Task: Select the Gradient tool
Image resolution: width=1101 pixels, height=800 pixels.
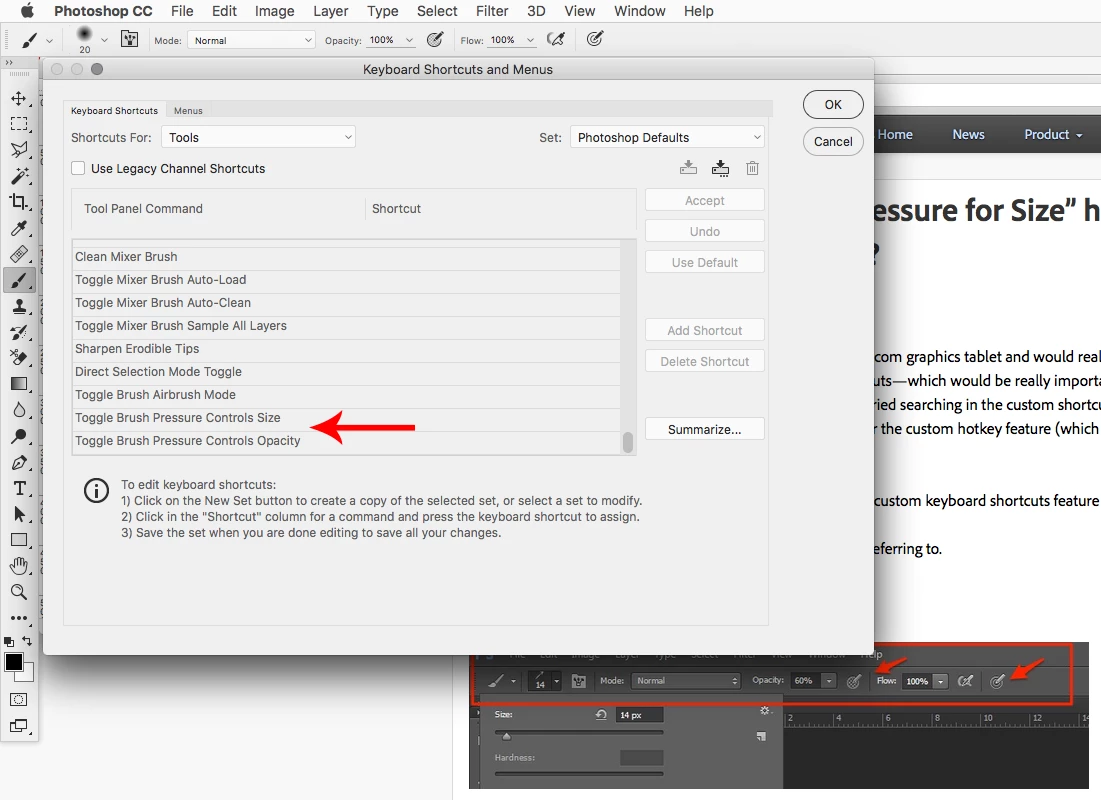Action: coord(19,383)
